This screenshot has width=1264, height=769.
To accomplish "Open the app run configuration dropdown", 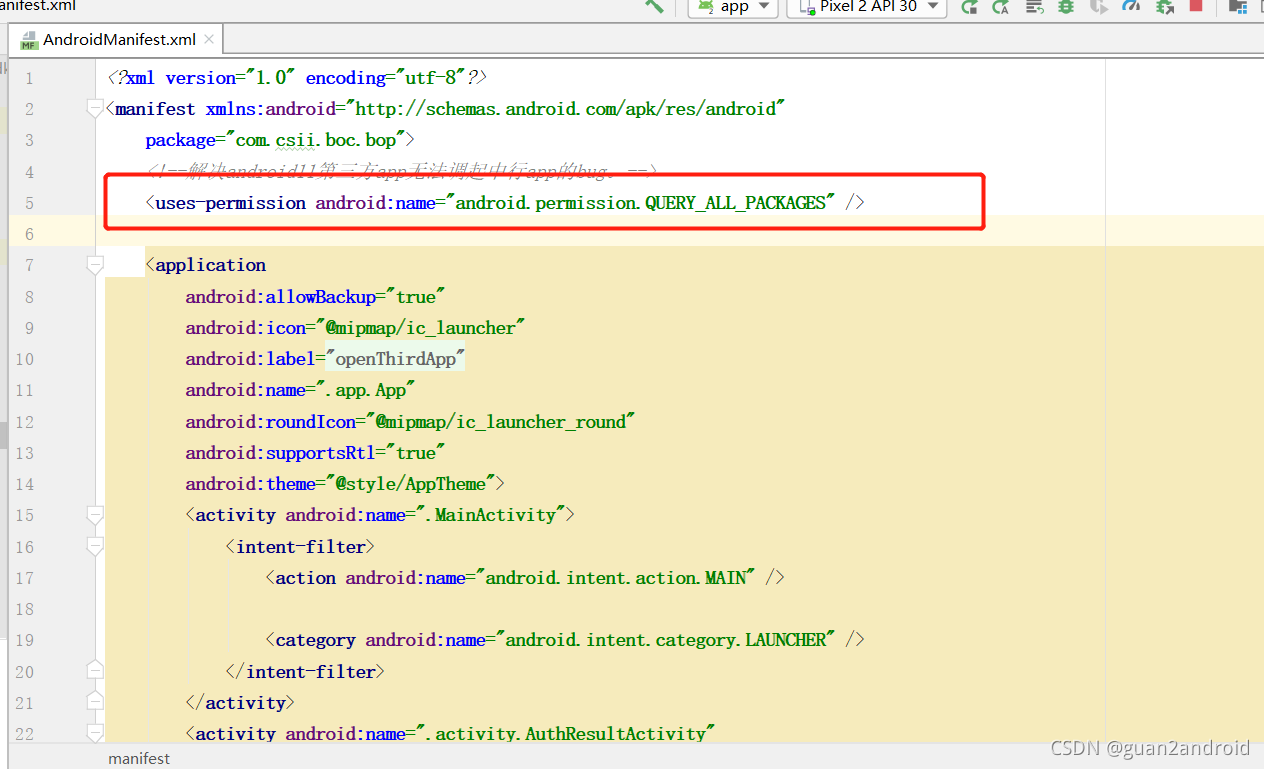I will [x=733, y=7].
